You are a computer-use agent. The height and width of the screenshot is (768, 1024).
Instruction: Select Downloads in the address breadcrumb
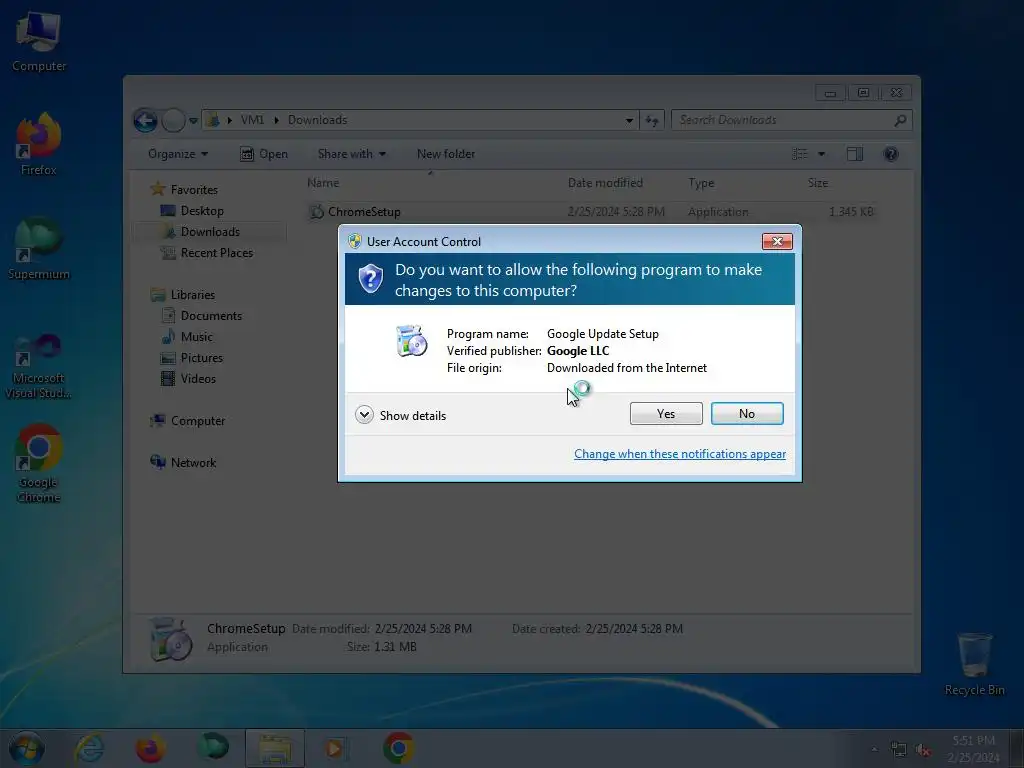point(317,120)
